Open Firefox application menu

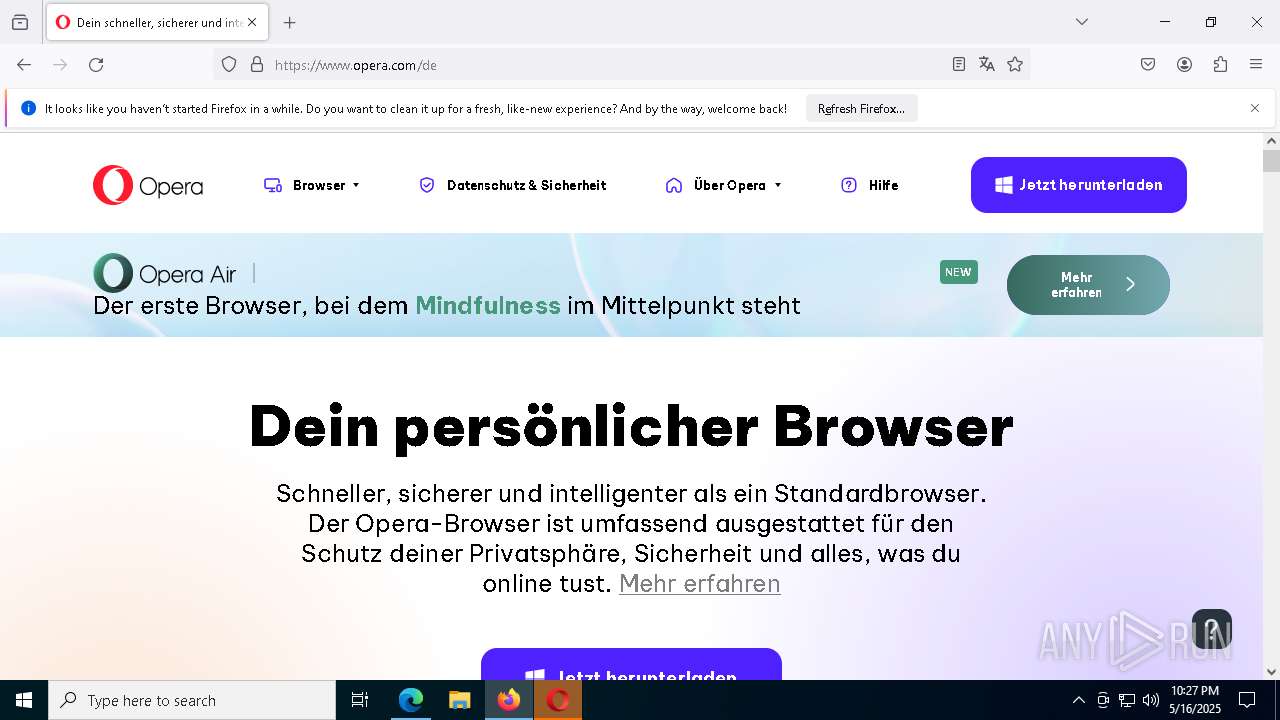tap(1256, 64)
